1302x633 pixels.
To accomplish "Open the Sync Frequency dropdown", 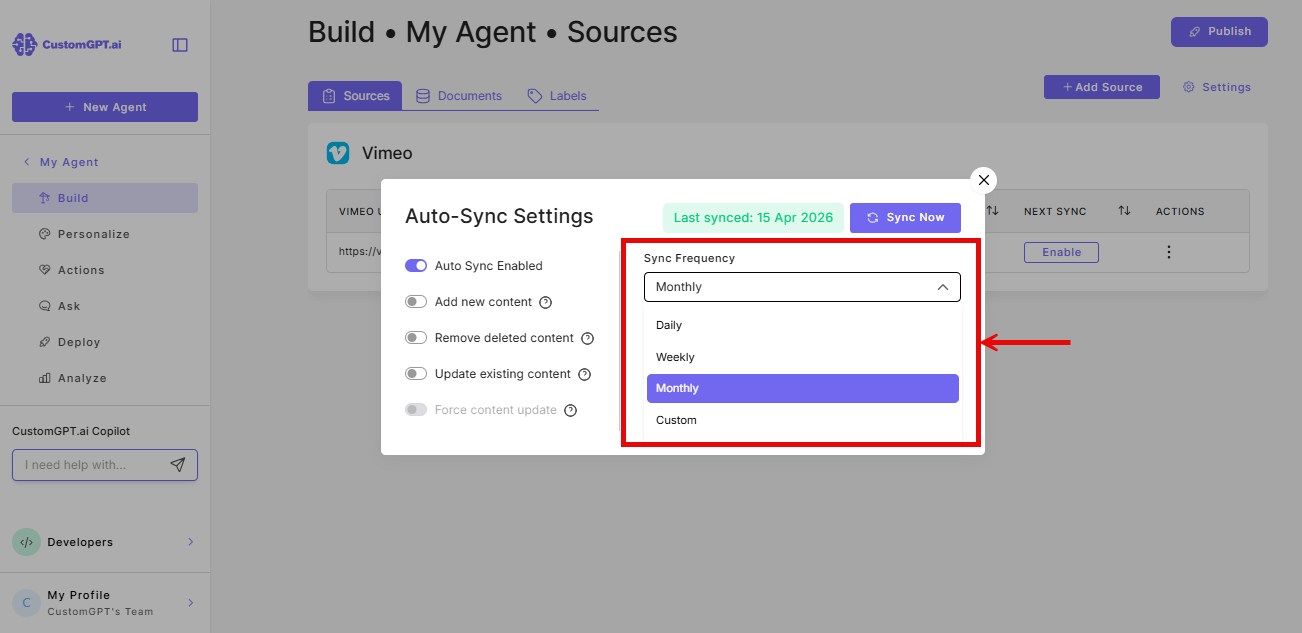I will tap(802, 287).
